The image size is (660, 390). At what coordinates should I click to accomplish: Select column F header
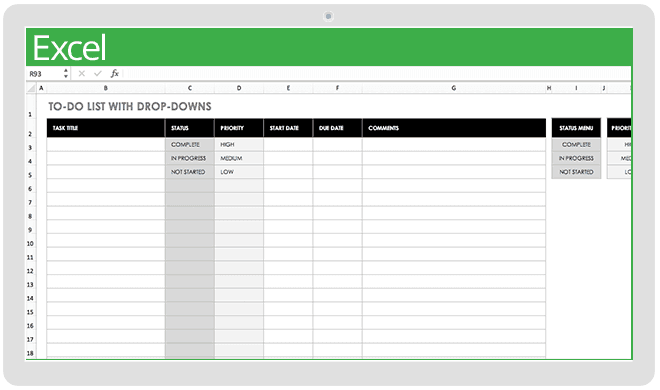[x=337, y=88]
